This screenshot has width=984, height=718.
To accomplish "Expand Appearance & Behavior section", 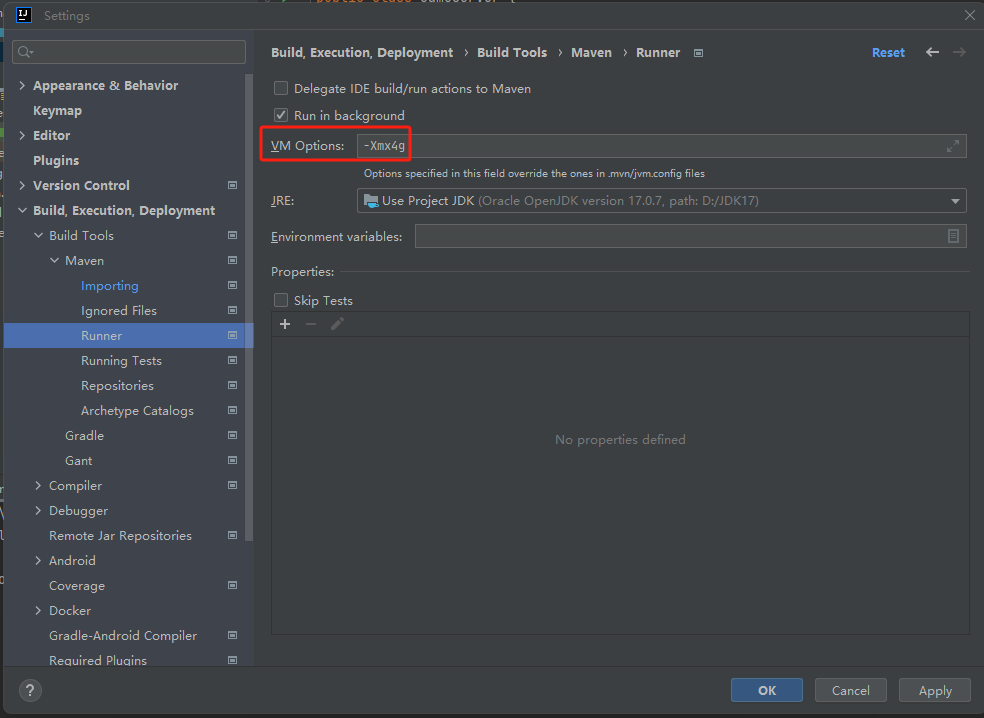I will pos(22,86).
